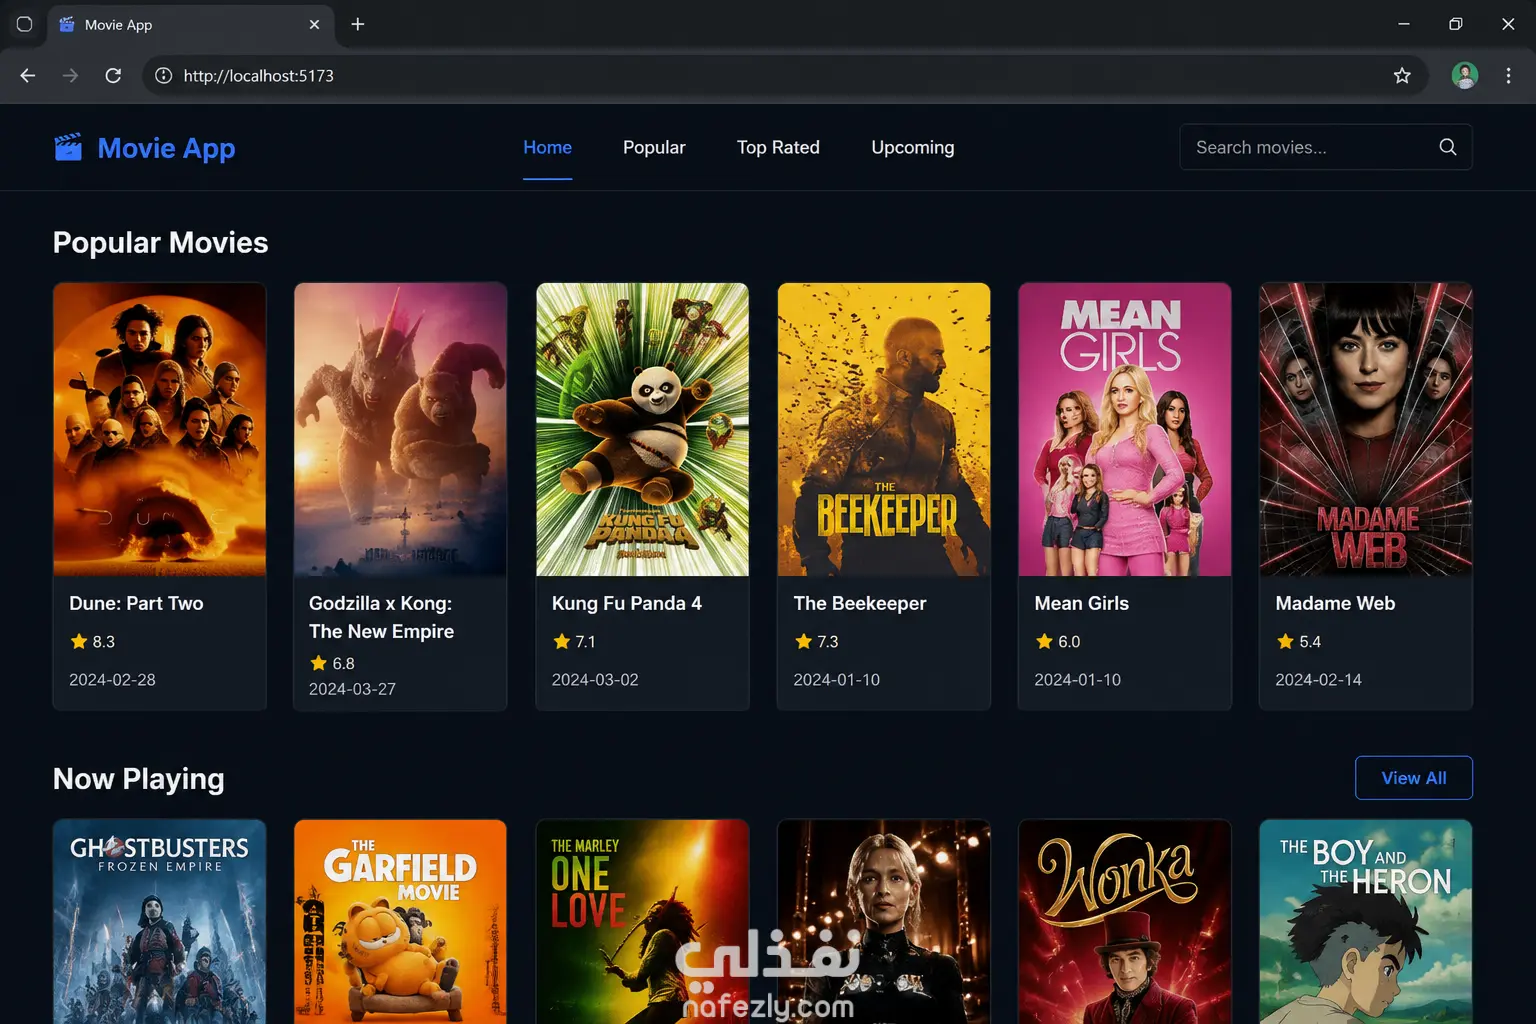Screen dimensions: 1536x1024
Task: Open the Wonka poster
Action: pyautogui.click(x=1125, y=922)
